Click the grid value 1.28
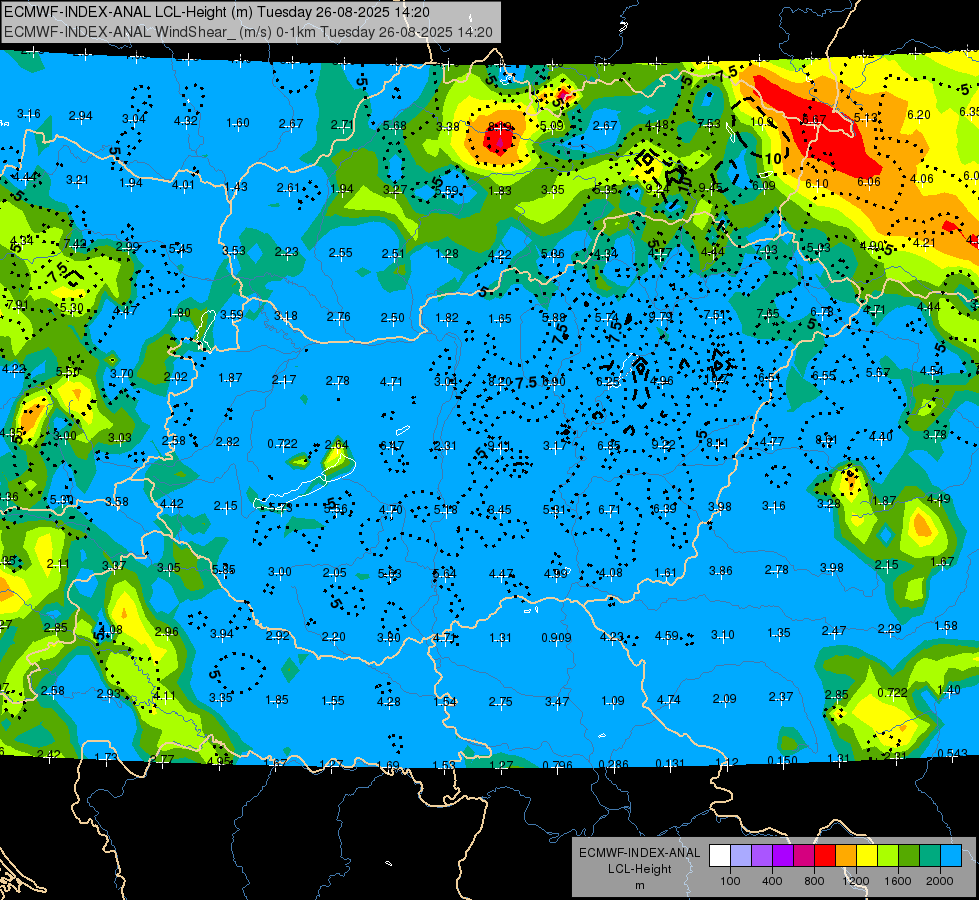979x900 pixels. (447, 254)
